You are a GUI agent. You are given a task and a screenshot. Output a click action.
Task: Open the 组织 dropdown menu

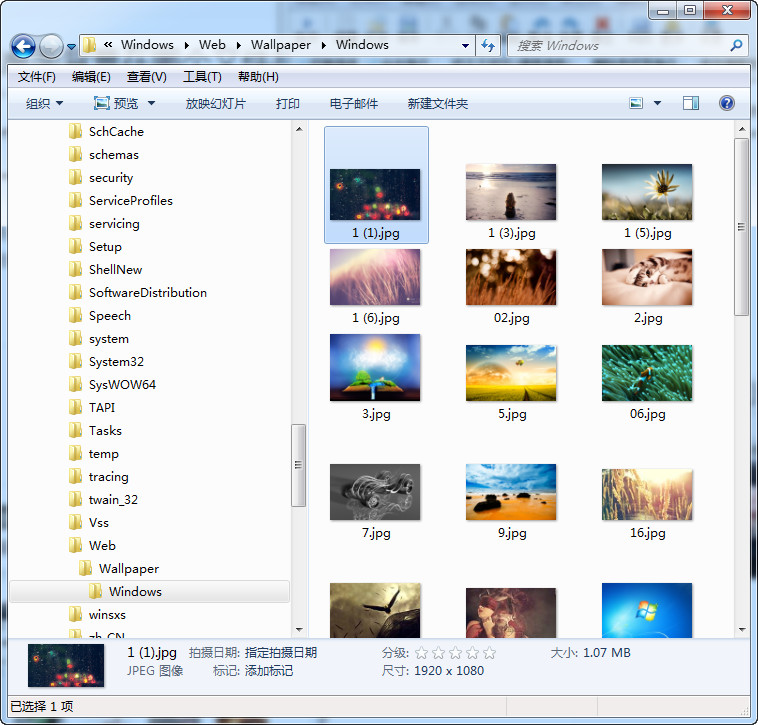pyautogui.click(x=44, y=103)
